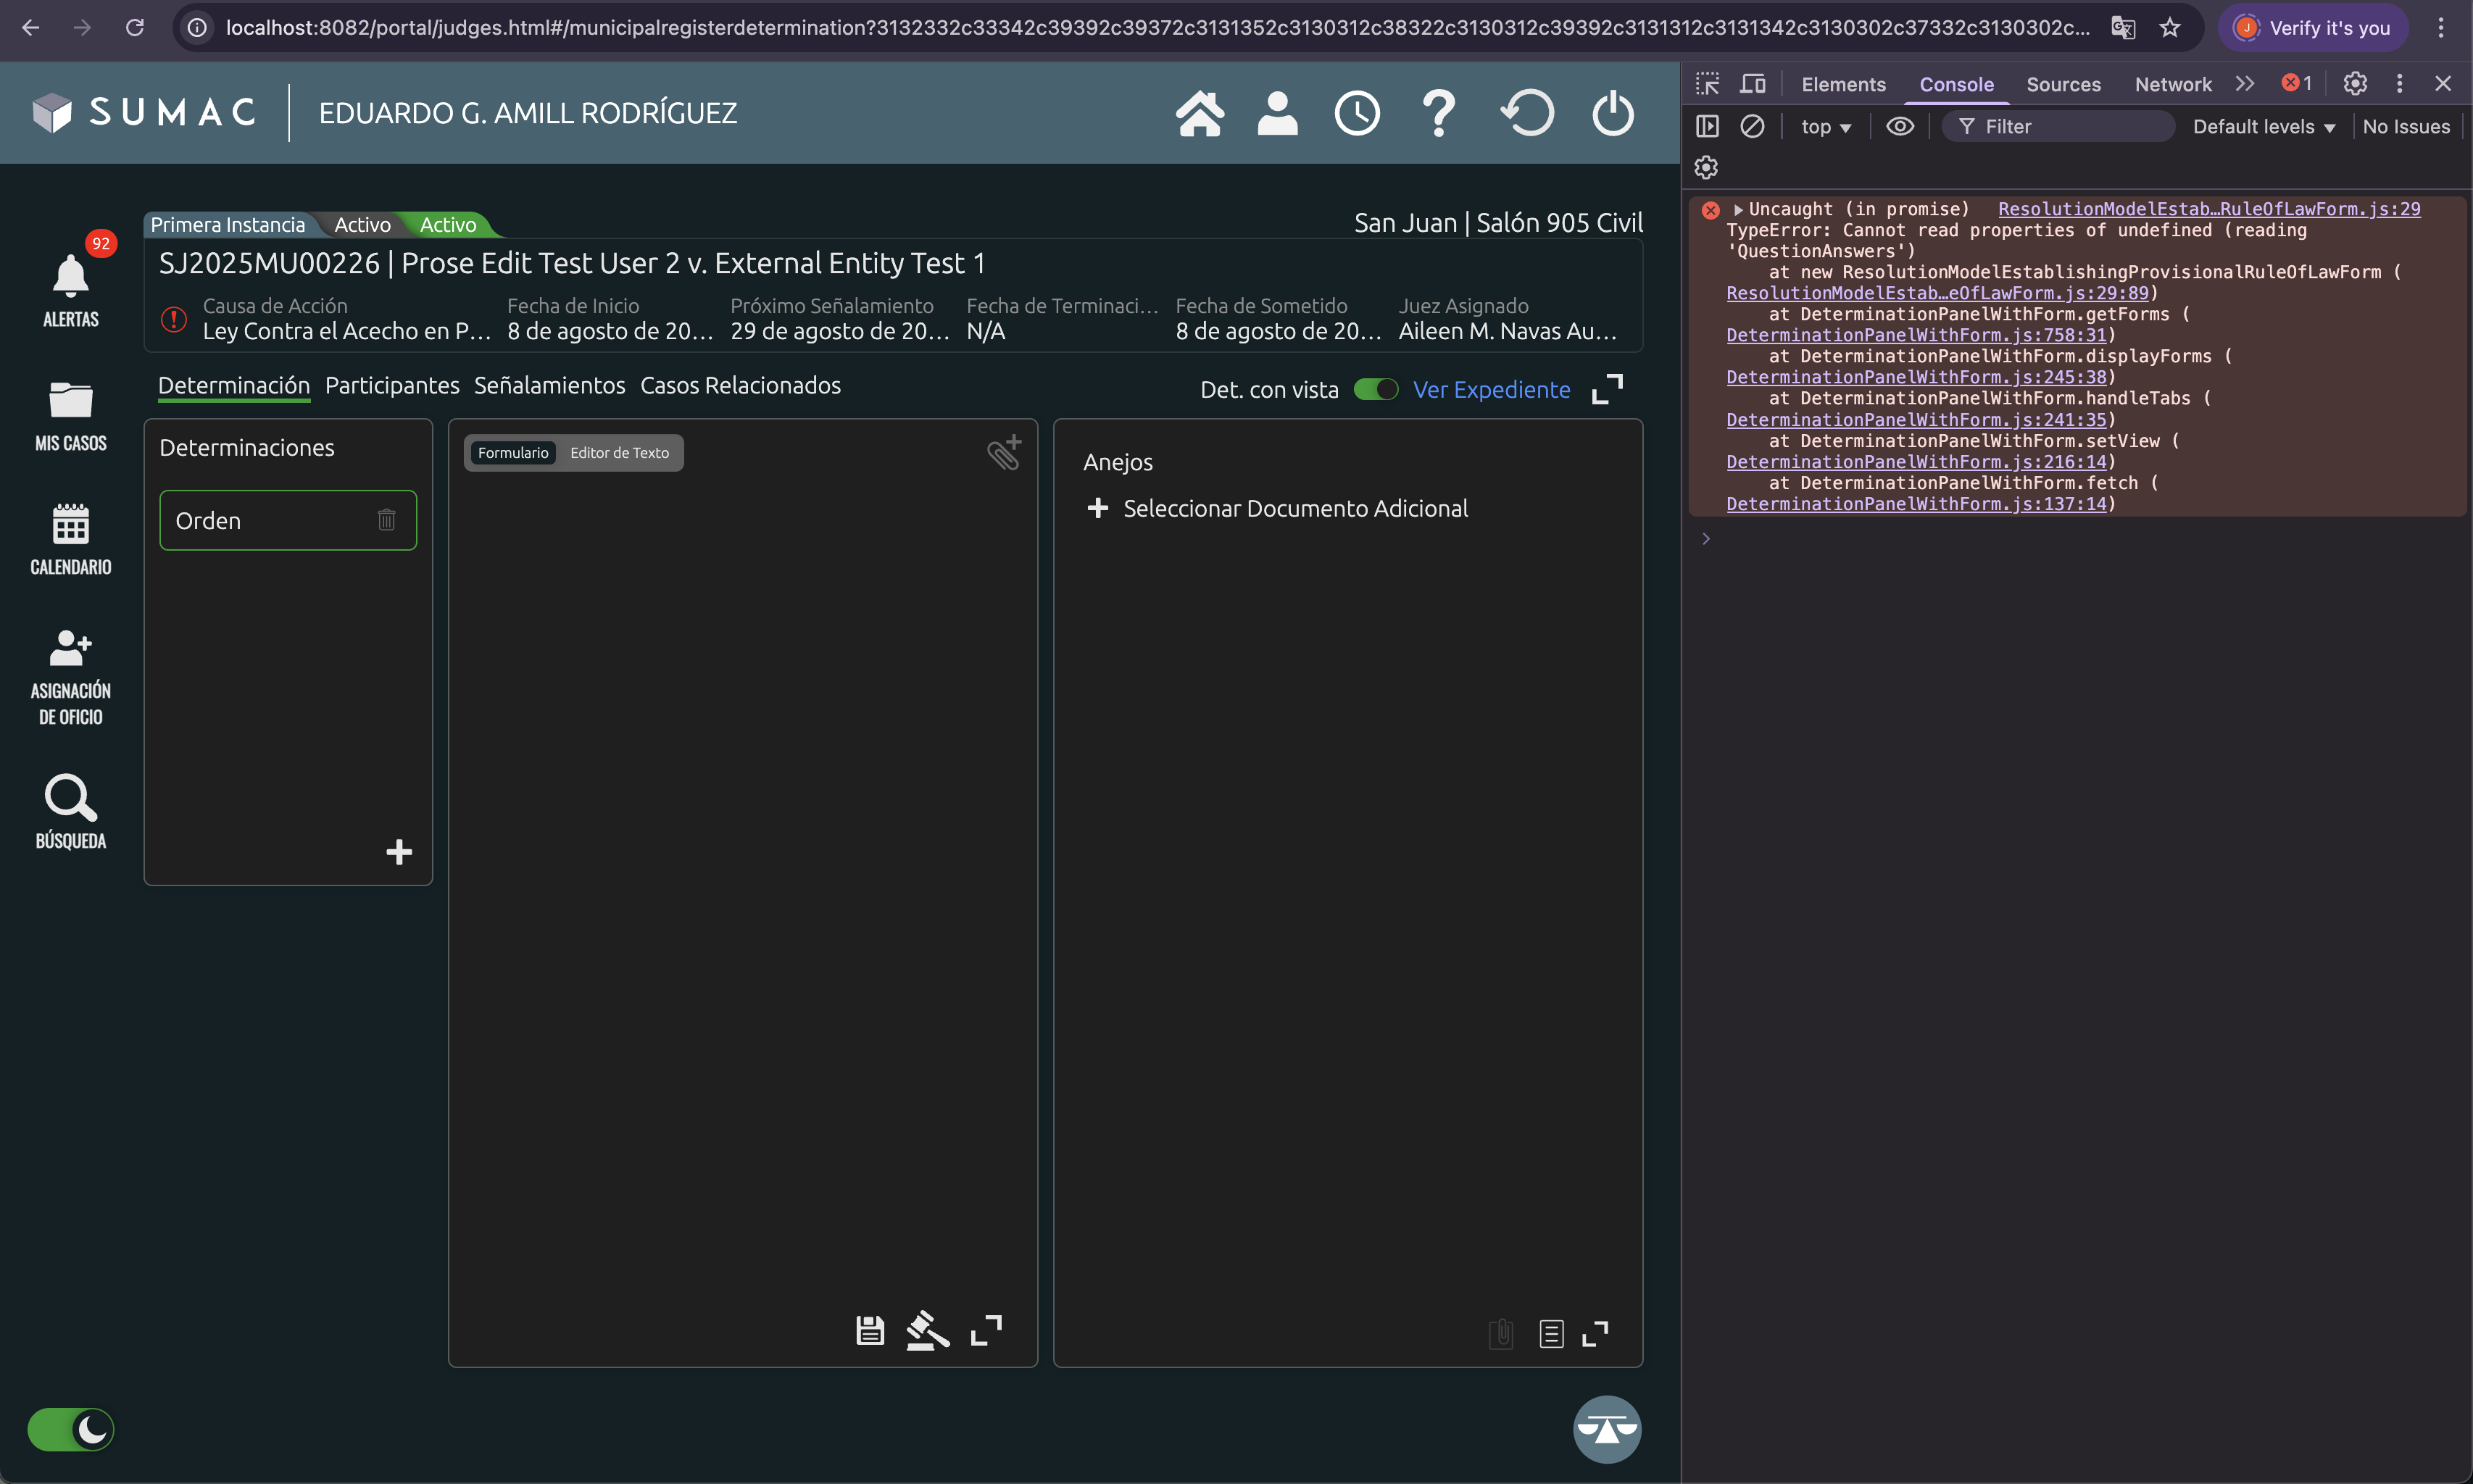Toggle the Det. con vista switch
Screen dimensions: 2473x1484
1375,389
